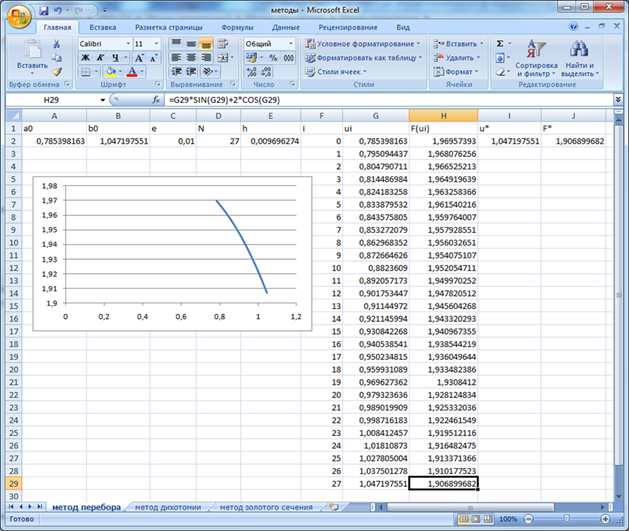
Task: Click the Office button logo
Action: (17, 17)
